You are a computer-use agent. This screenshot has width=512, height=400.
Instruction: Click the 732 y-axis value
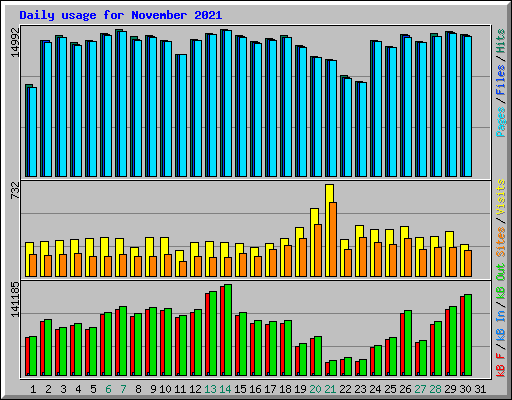(16, 191)
